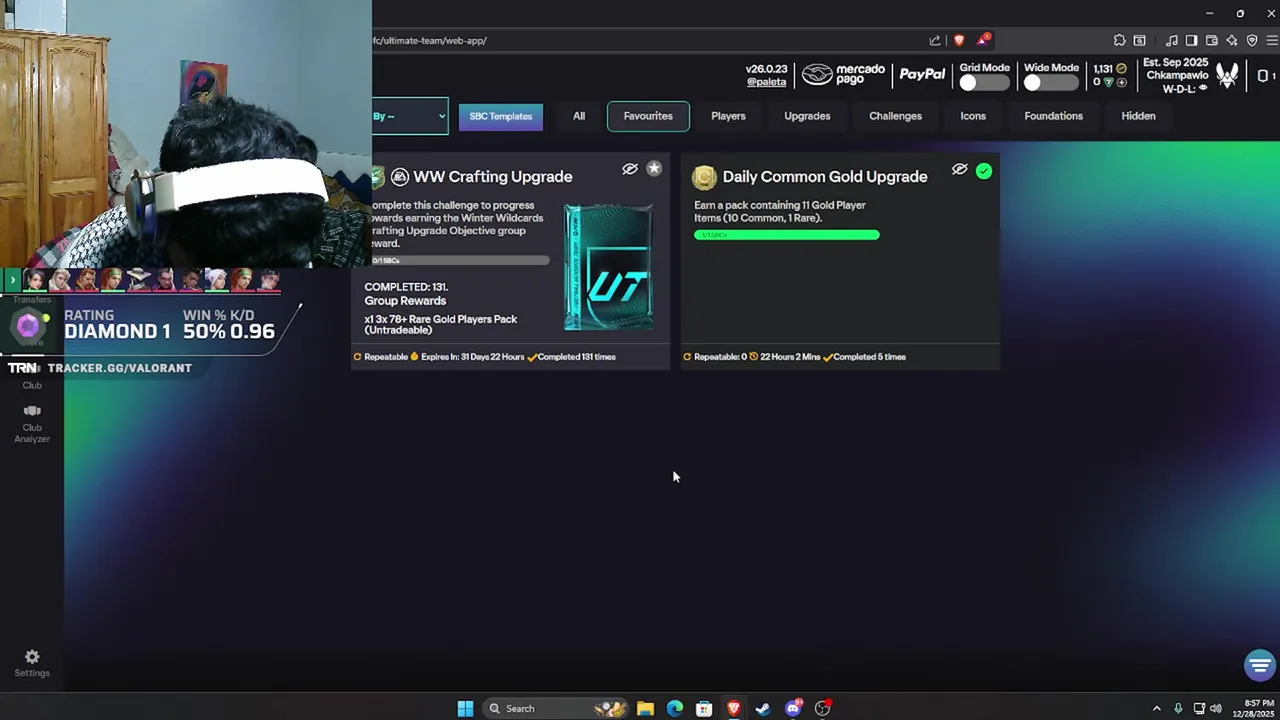Open the round blue menu button bottom right

1259,665
